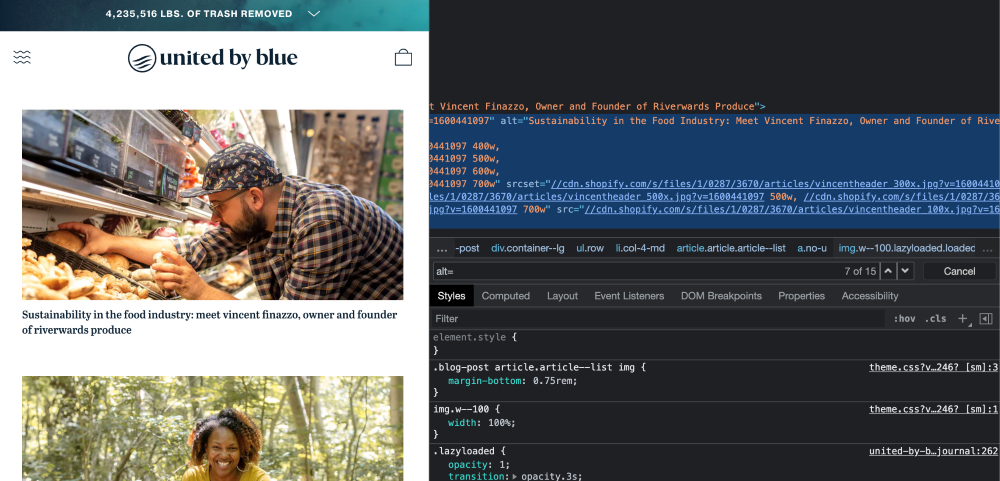Image resolution: width=1000 pixels, height=481 pixels.
Task: Select 'ul.row' in the breadcrumb
Action: tap(590, 248)
